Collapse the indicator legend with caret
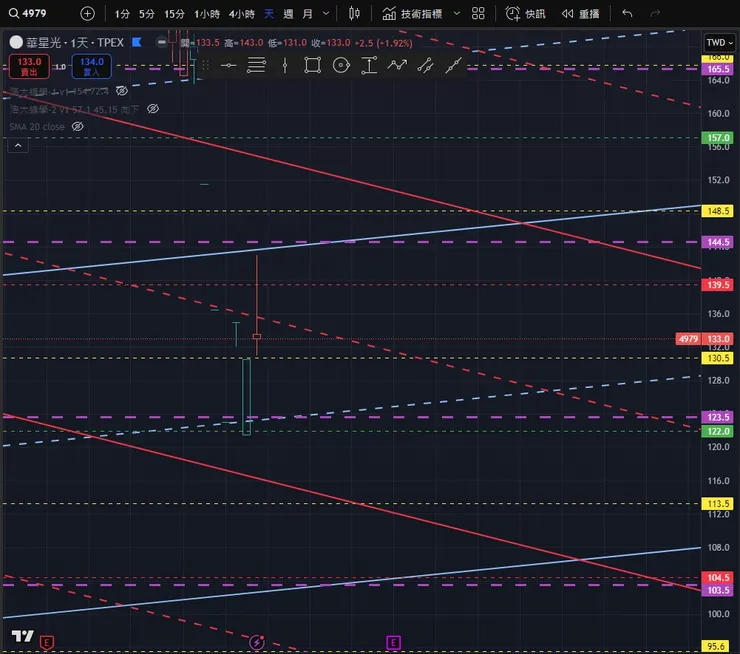Image resolution: width=740 pixels, height=654 pixels. point(18,145)
